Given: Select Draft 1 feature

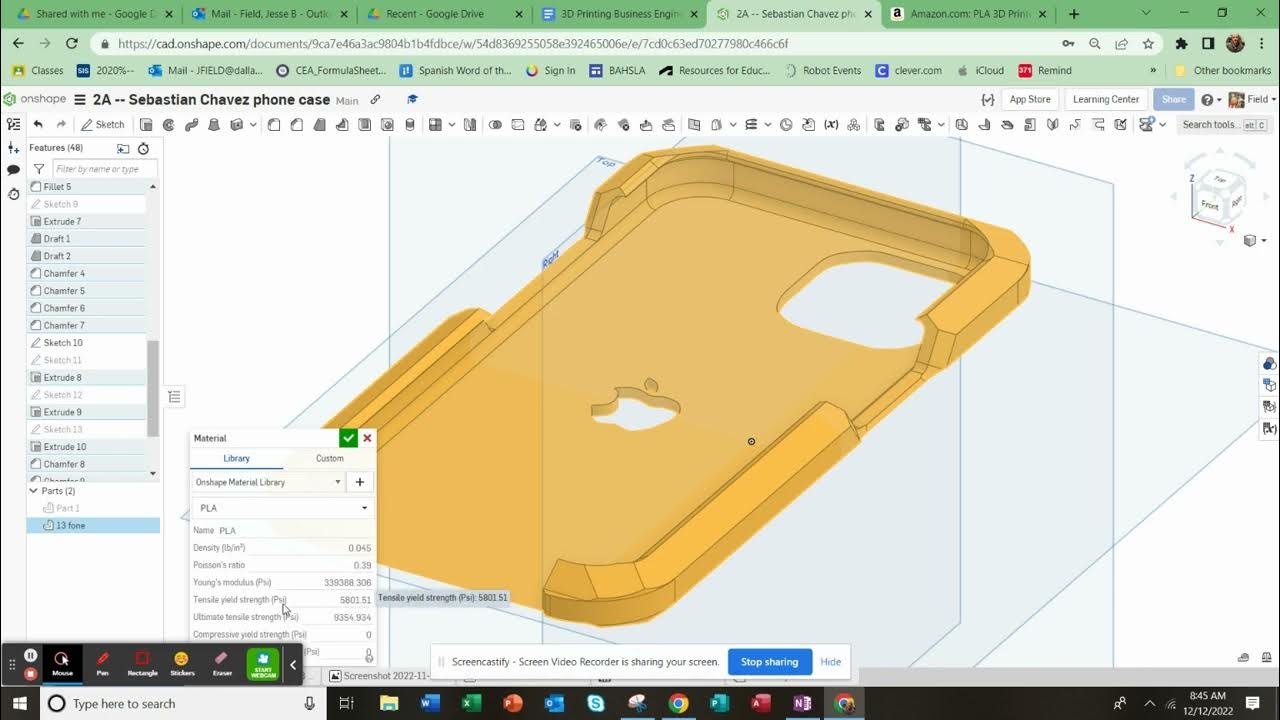Looking at the screenshot, I should point(86,239).
